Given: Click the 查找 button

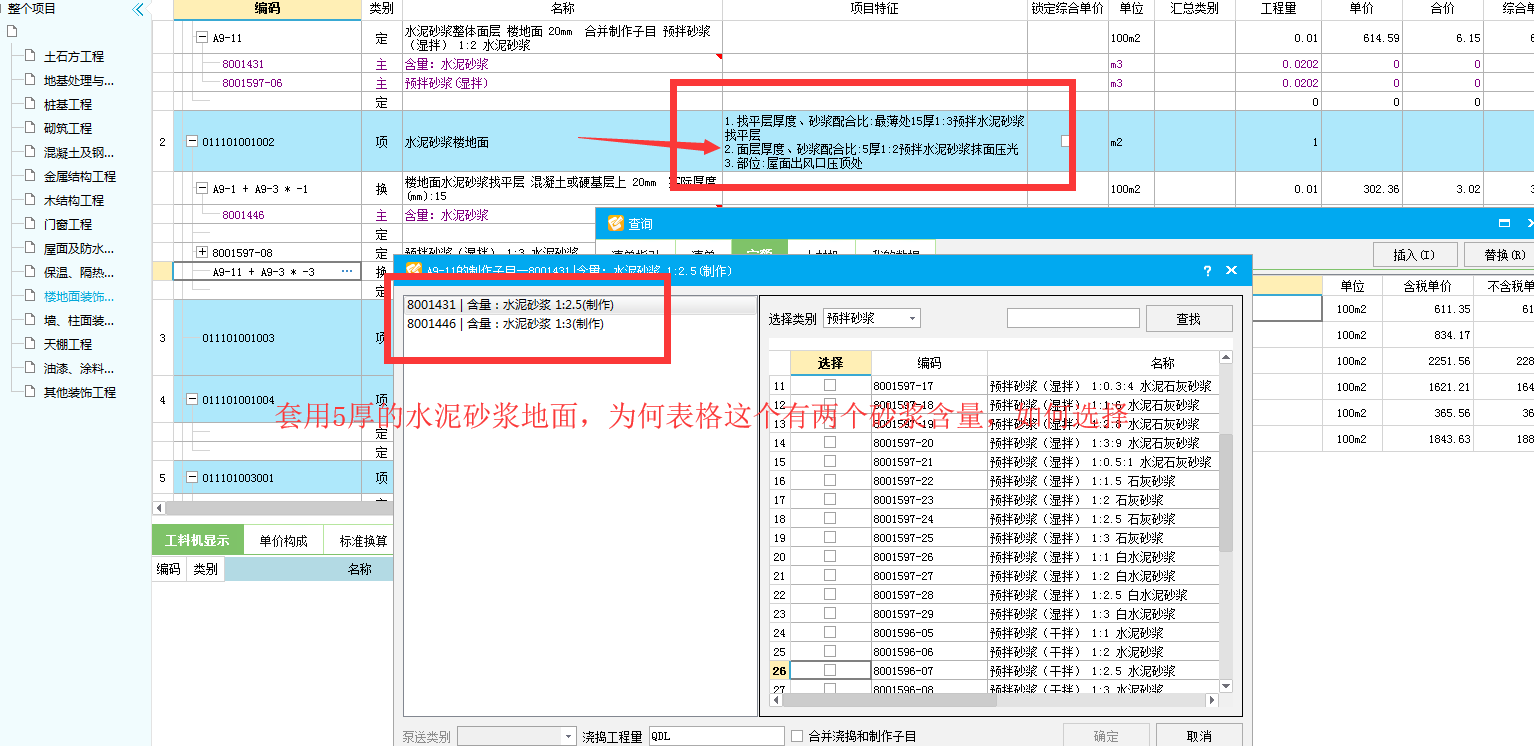Looking at the screenshot, I should pyautogui.click(x=1189, y=319).
